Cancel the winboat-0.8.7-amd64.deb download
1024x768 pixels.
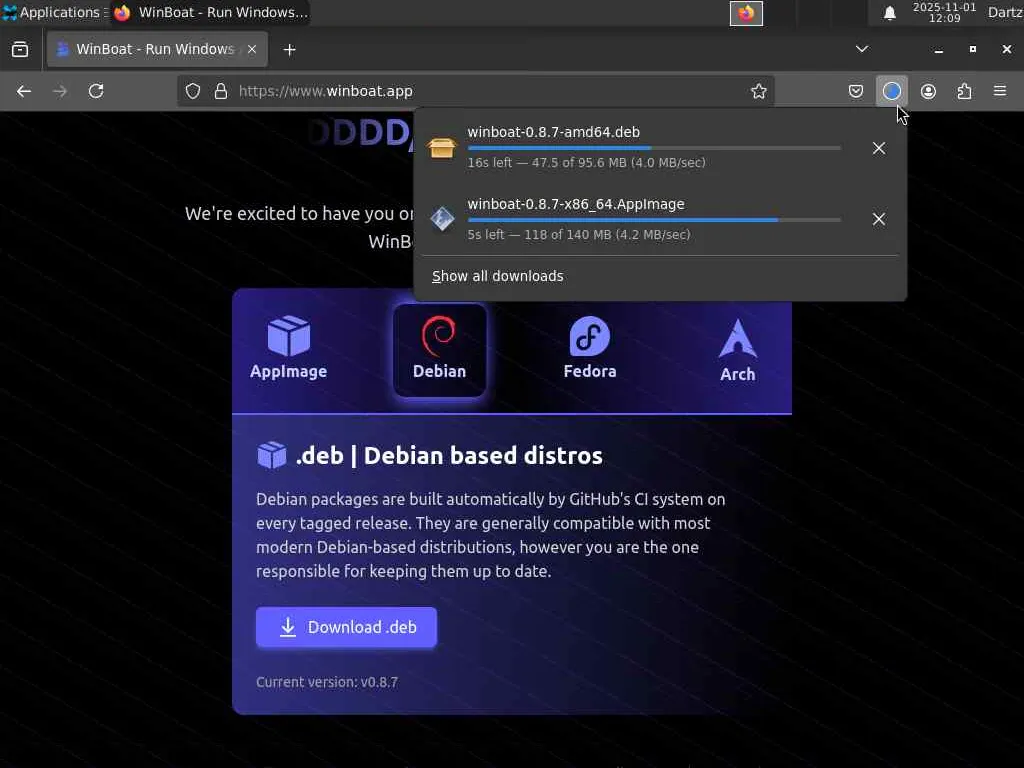coord(879,148)
